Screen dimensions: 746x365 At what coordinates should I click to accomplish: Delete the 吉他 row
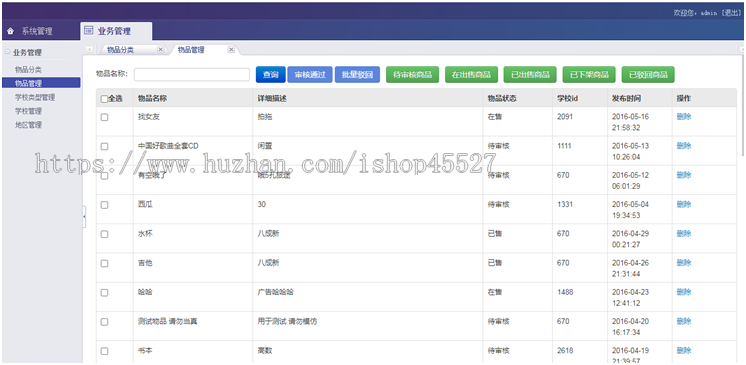(x=684, y=263)
